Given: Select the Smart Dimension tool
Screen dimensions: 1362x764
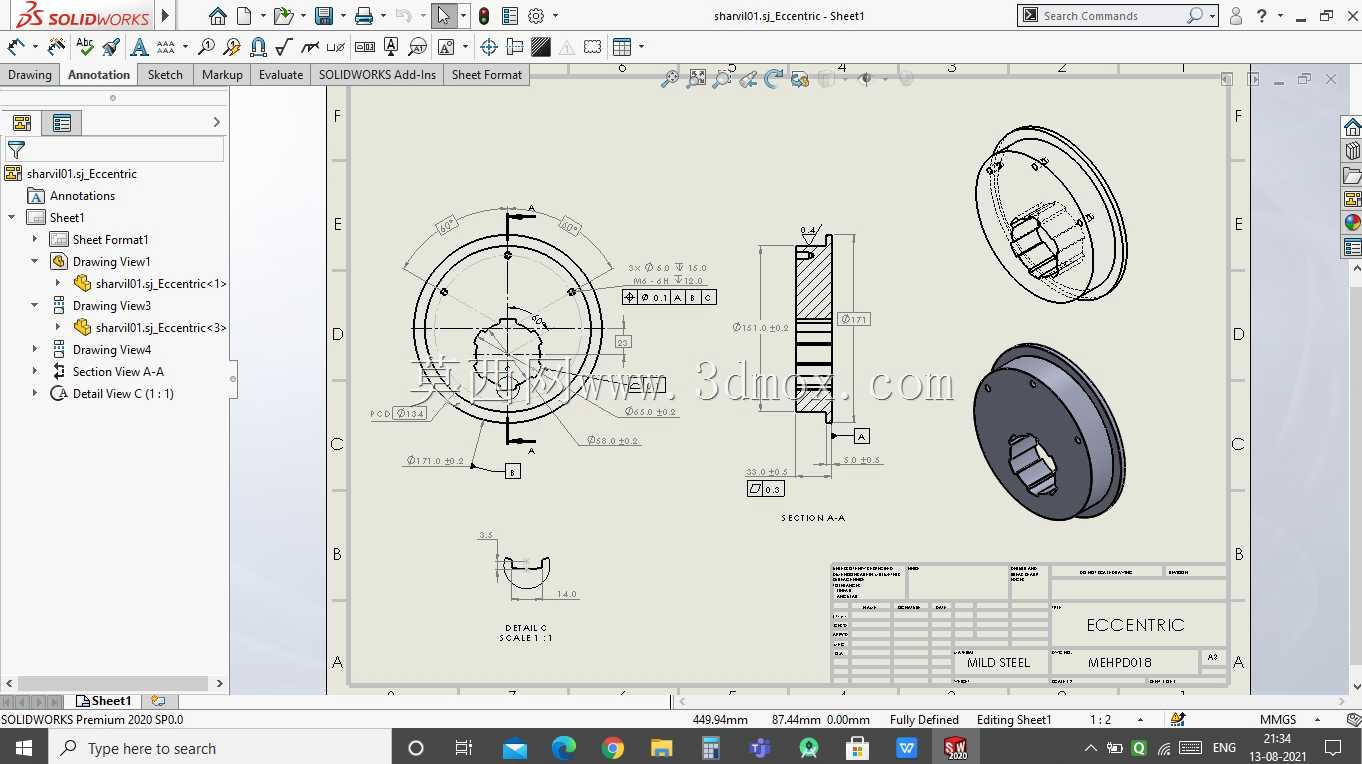Looking at the screenshot, I should 17,46.
